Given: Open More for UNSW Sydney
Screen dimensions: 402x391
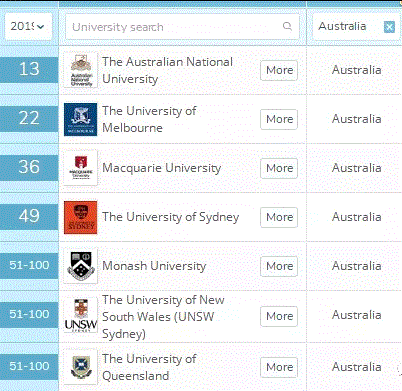Looking at the screenshot, I should (279, 316).
